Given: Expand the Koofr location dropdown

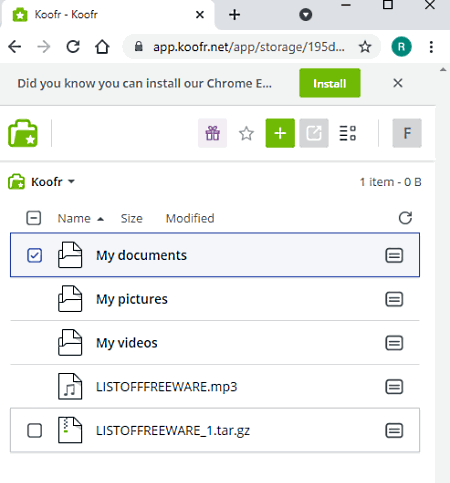Looking at the screenshot, I should pos(71,182).
